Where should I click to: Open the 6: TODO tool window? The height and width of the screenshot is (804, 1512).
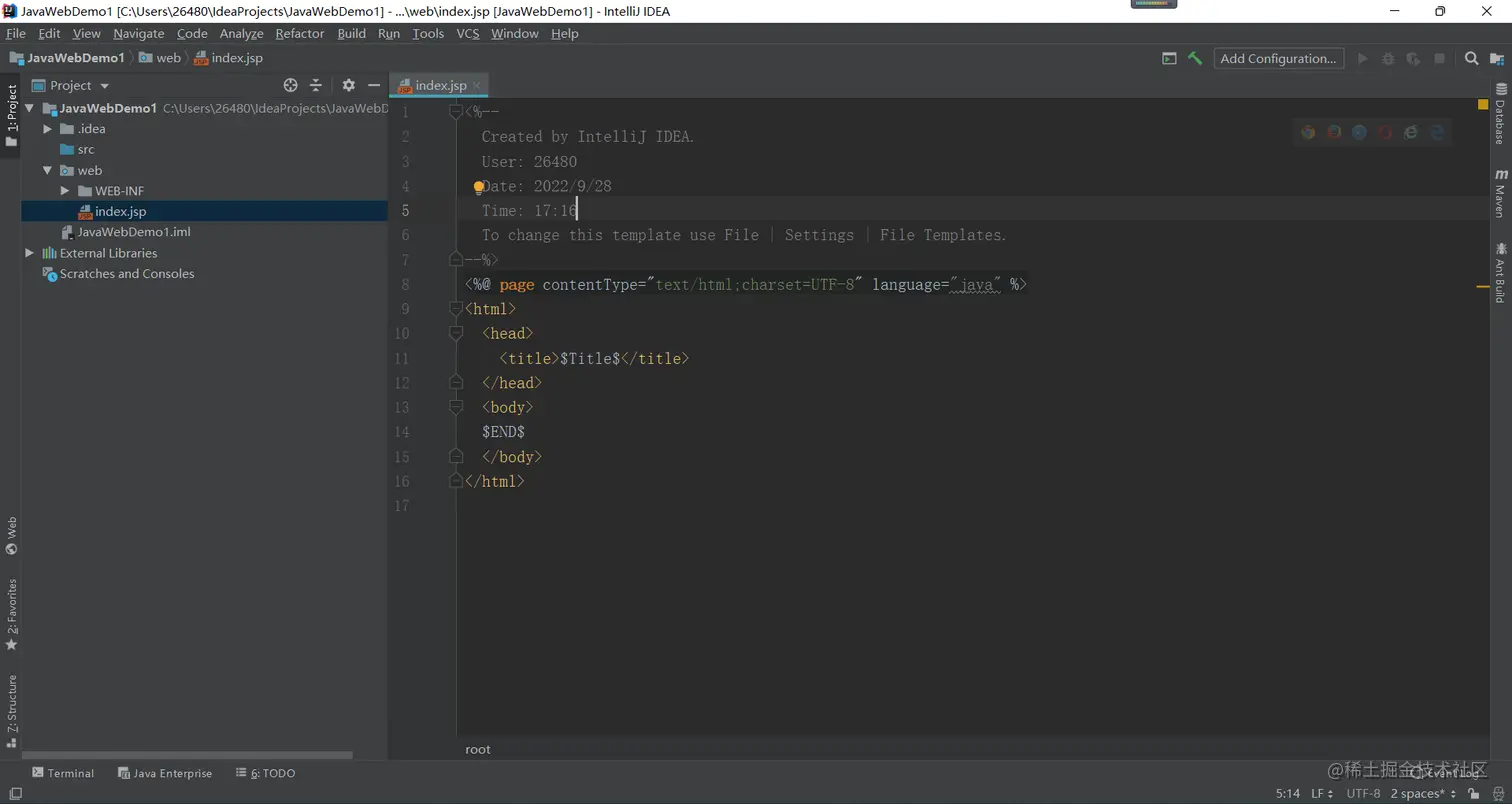266,773
